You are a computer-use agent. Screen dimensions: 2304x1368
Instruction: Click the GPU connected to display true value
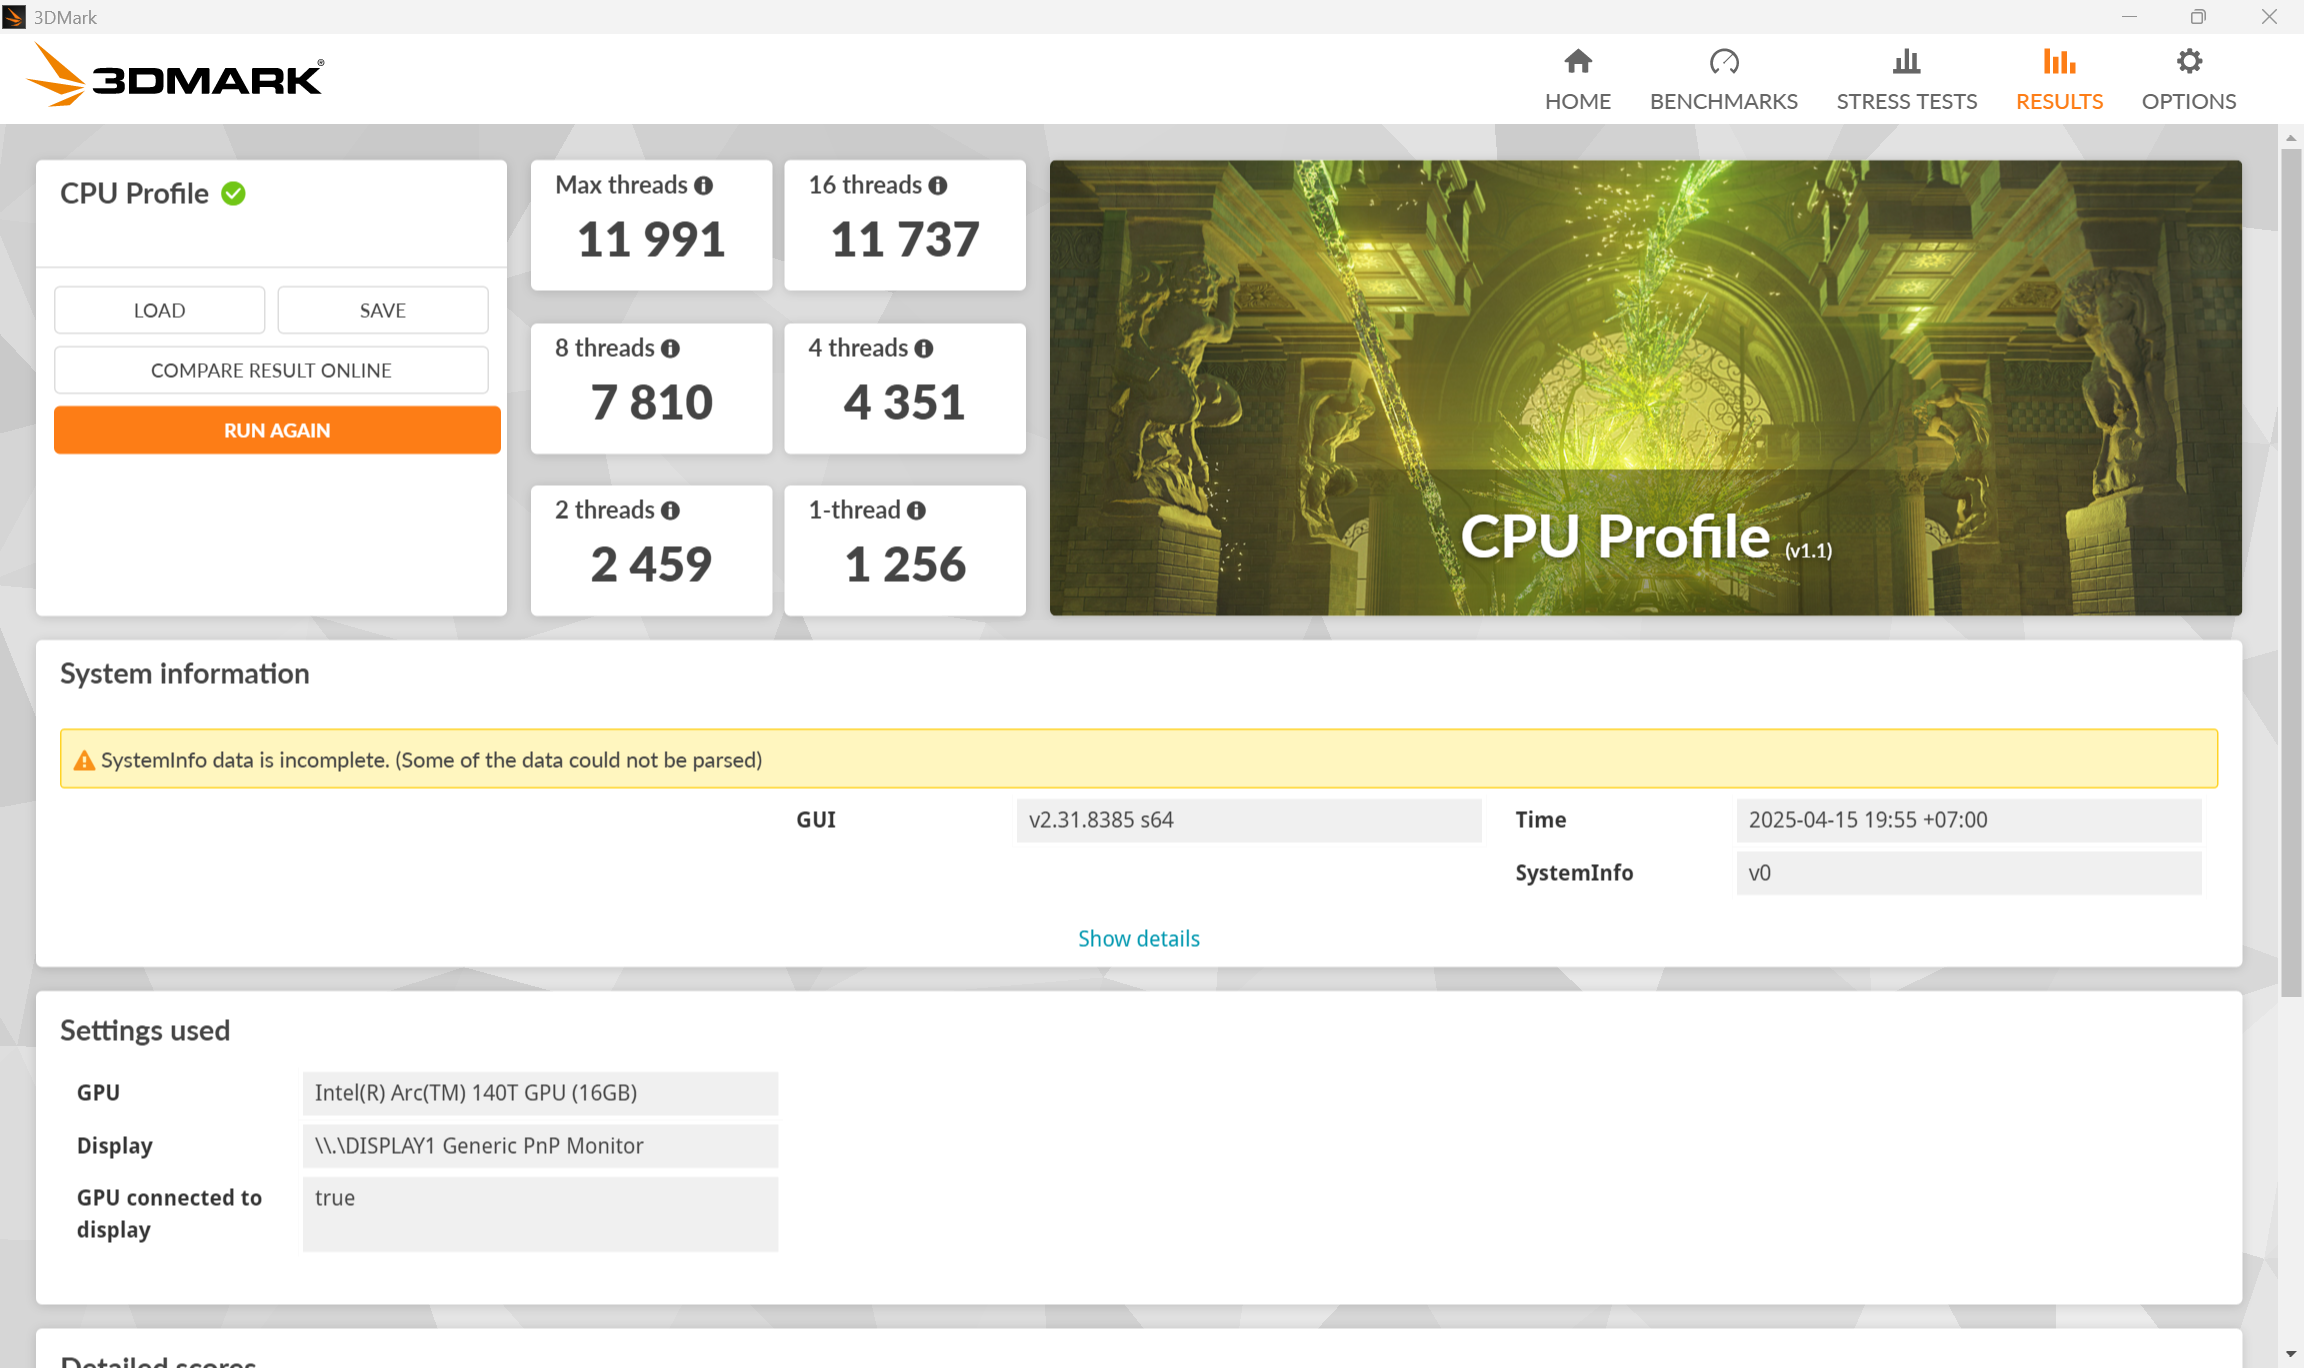point(540,1214)
